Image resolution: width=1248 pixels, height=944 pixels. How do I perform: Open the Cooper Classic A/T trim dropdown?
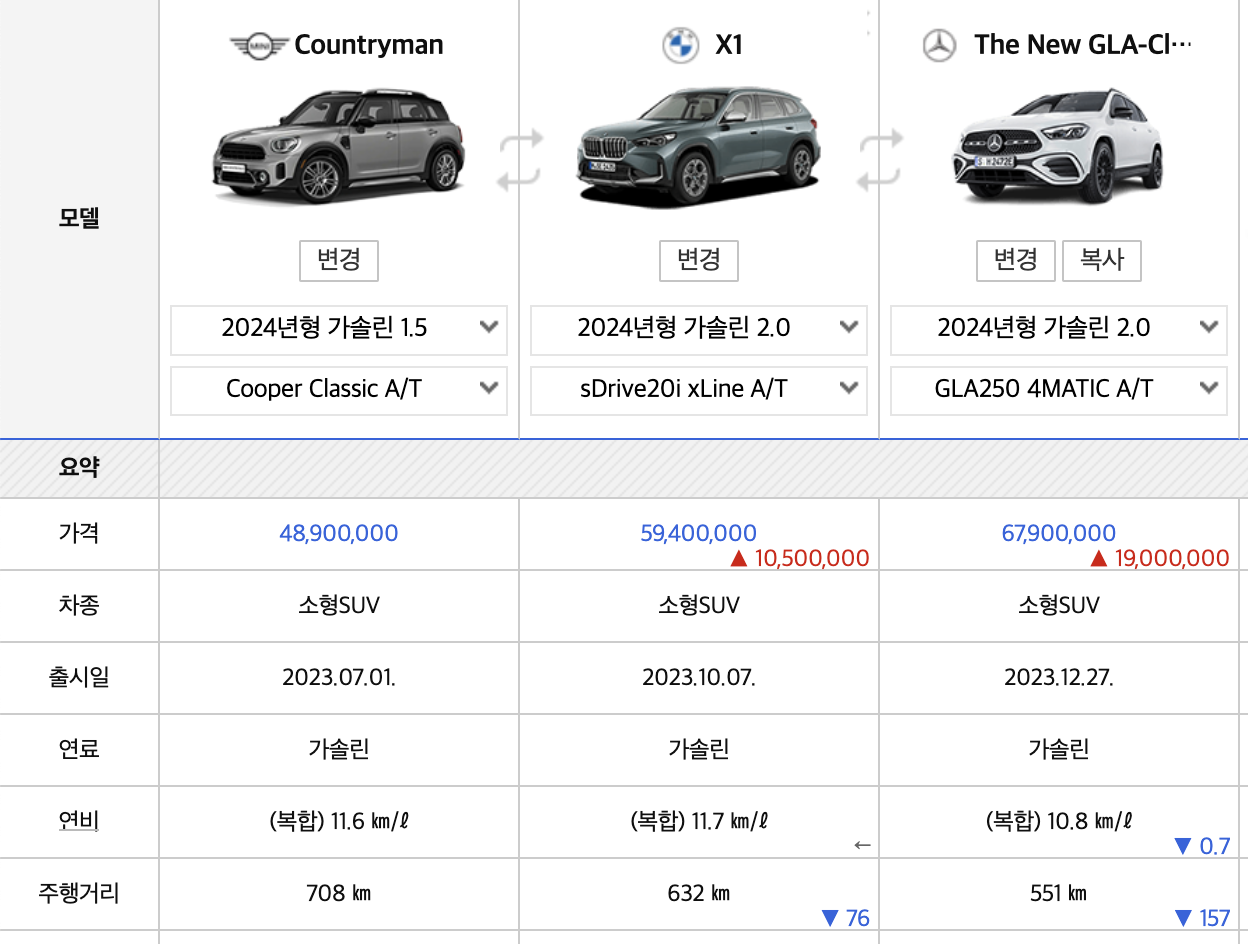coord(338,389)
